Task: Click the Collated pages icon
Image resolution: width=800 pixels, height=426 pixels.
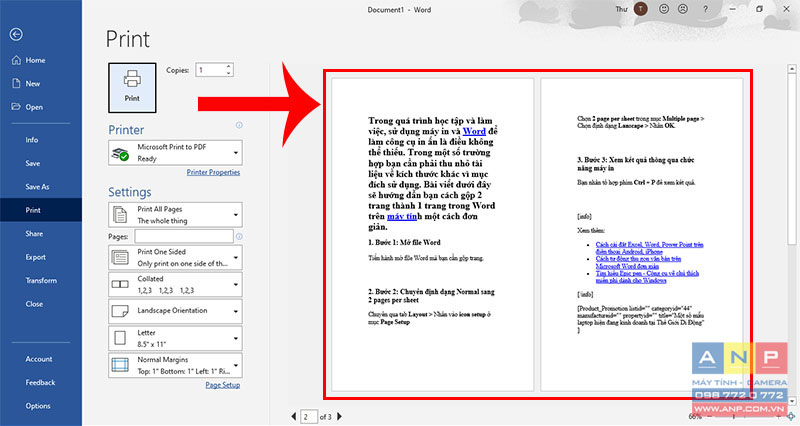Action: click(x=120, y=284)
